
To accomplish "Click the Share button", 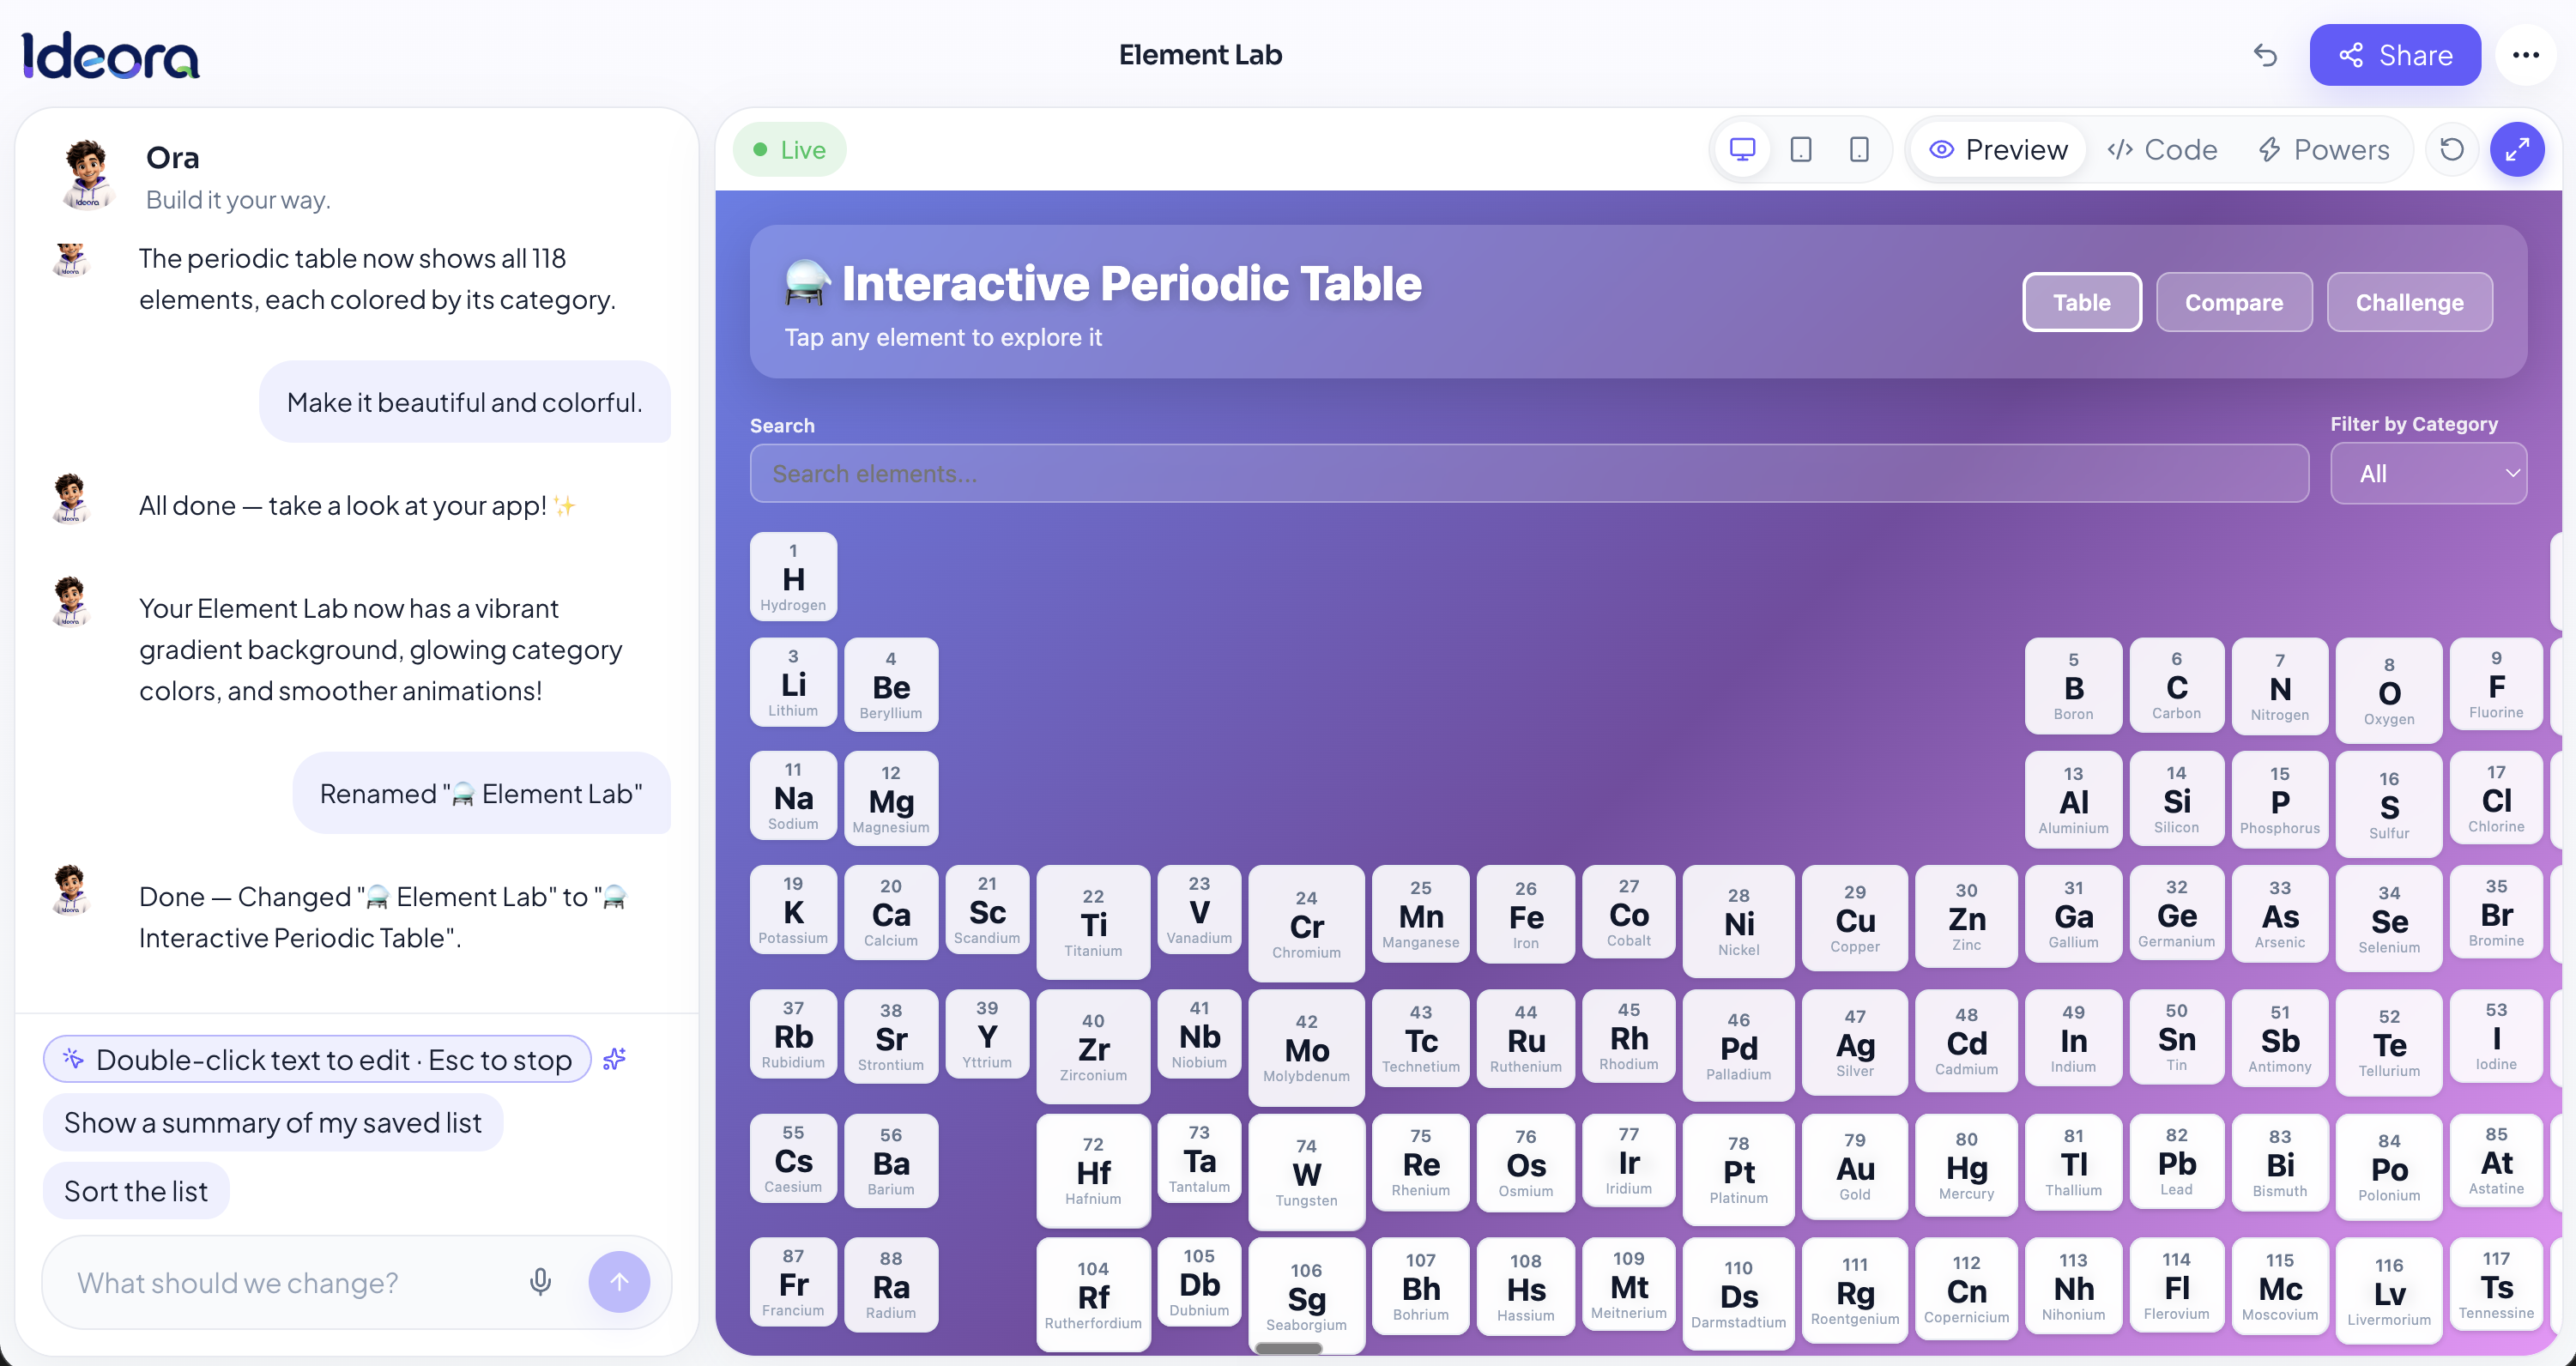I will [2395, 55].
